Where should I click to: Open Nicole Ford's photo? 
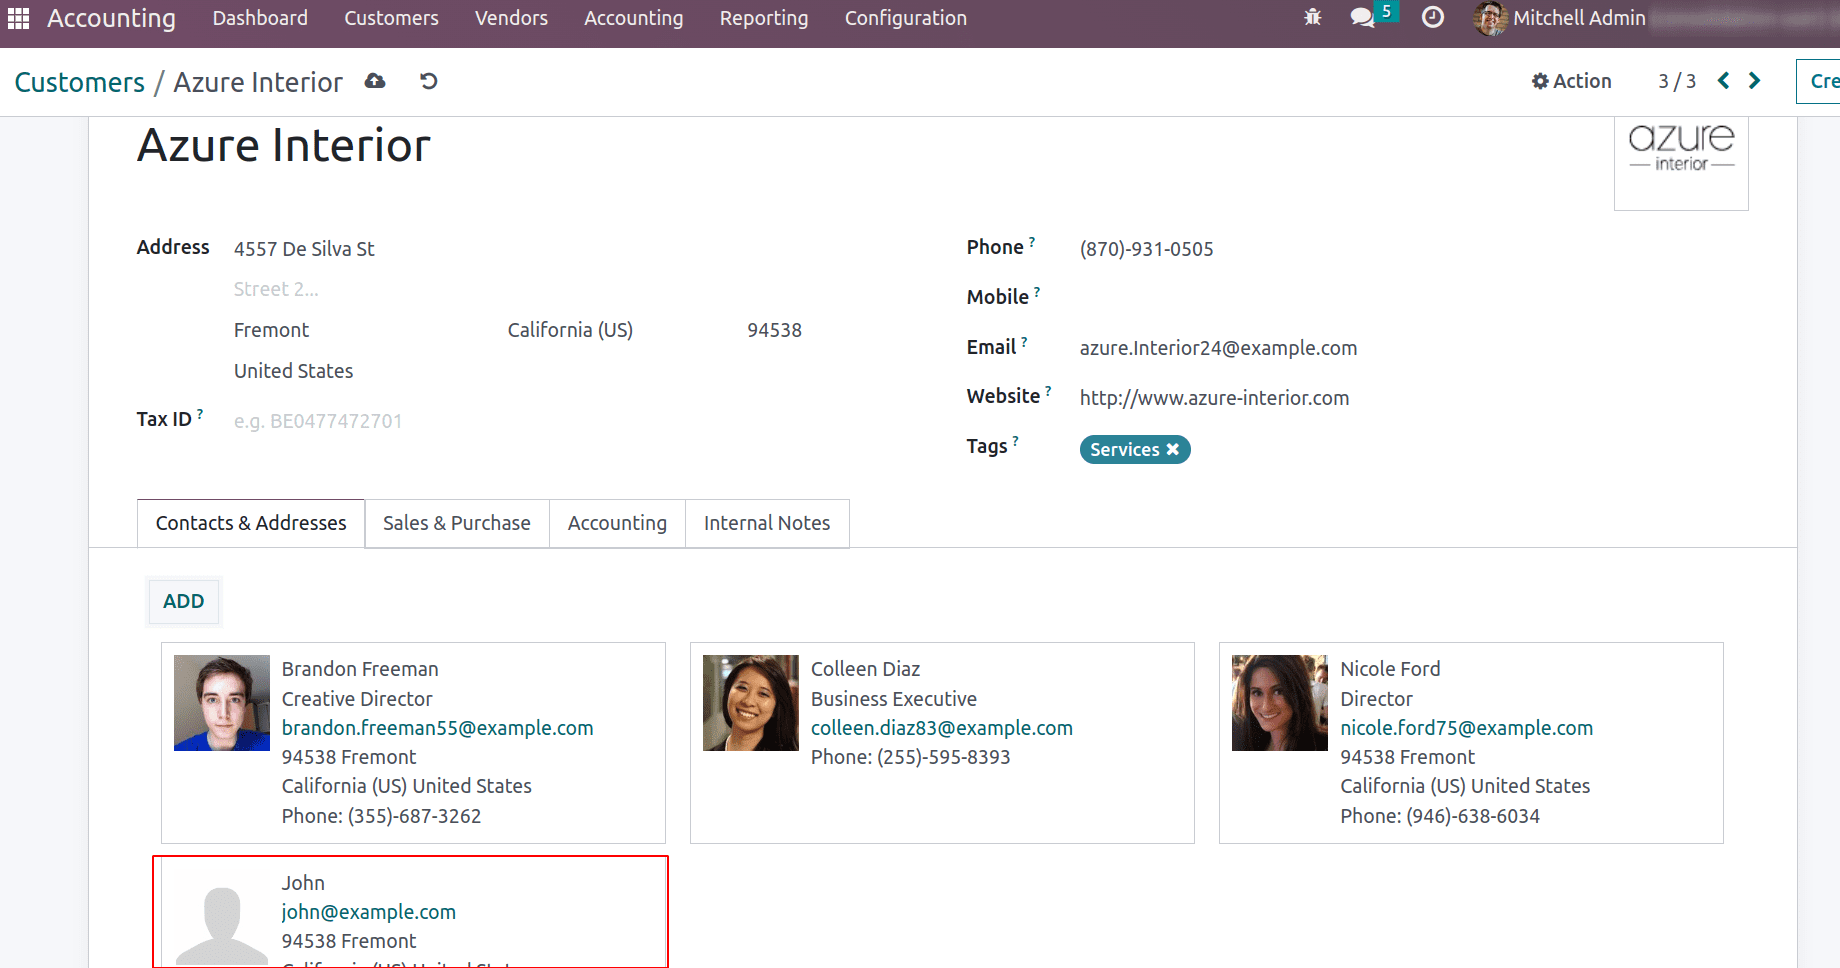pos(1280,703)
